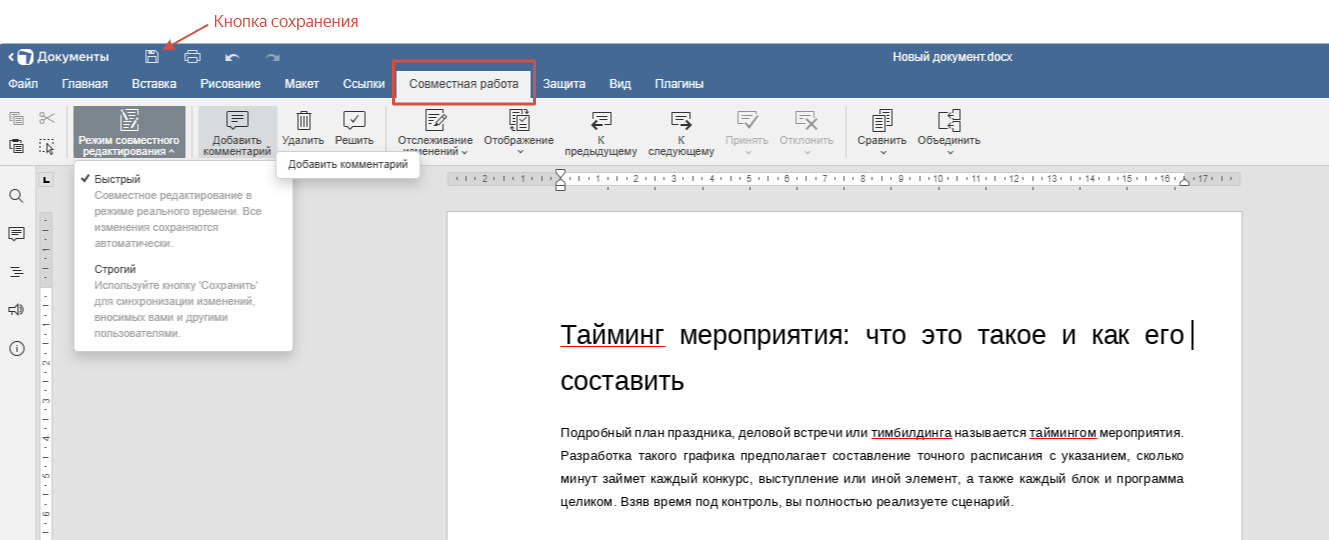This screenshot has height=540, width=1329.
Task: Select Быстрый co-editing mode
Action: pyautogui.click(x=183, y=211)
